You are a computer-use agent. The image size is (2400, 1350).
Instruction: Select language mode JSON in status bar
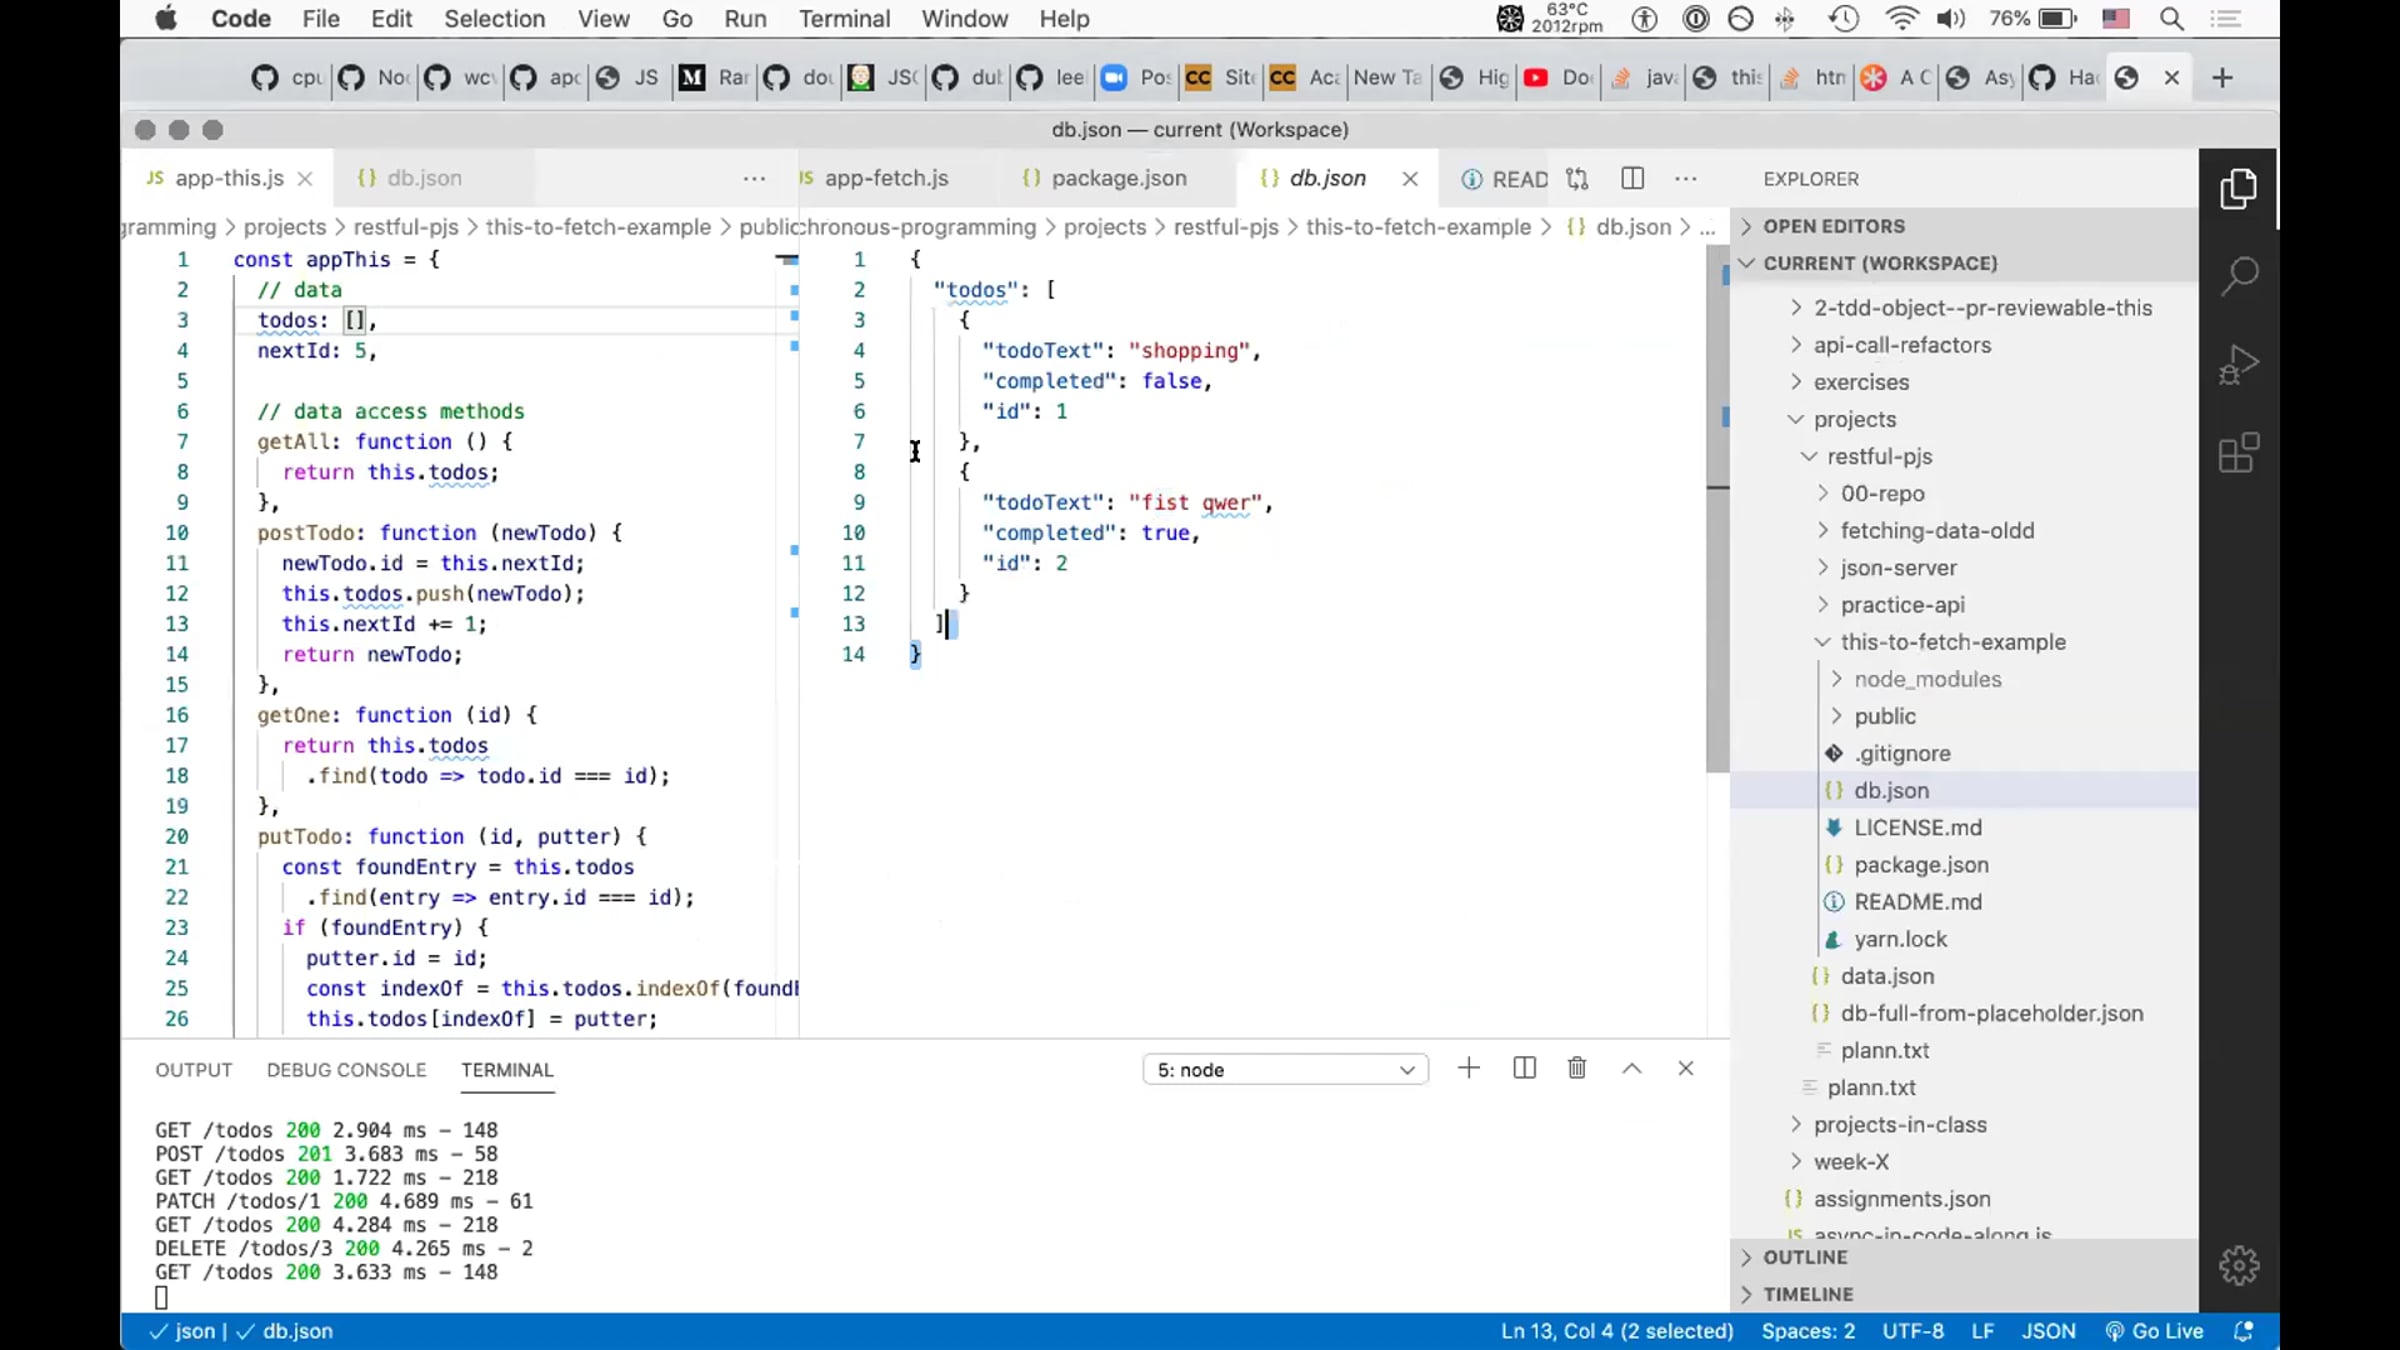[x=2049, y=1331]
